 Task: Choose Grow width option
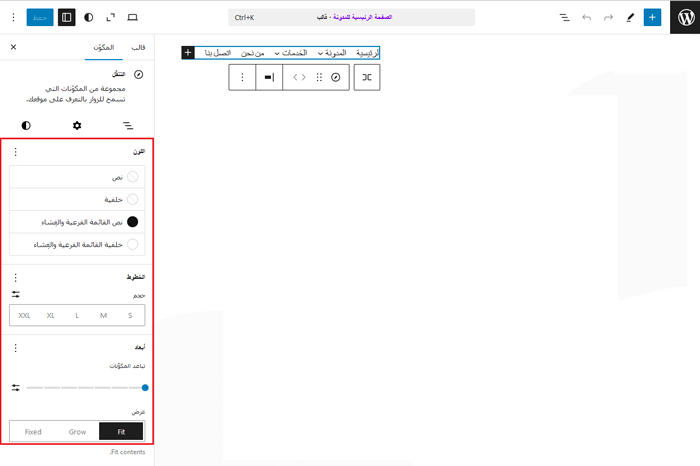(77, 432)
